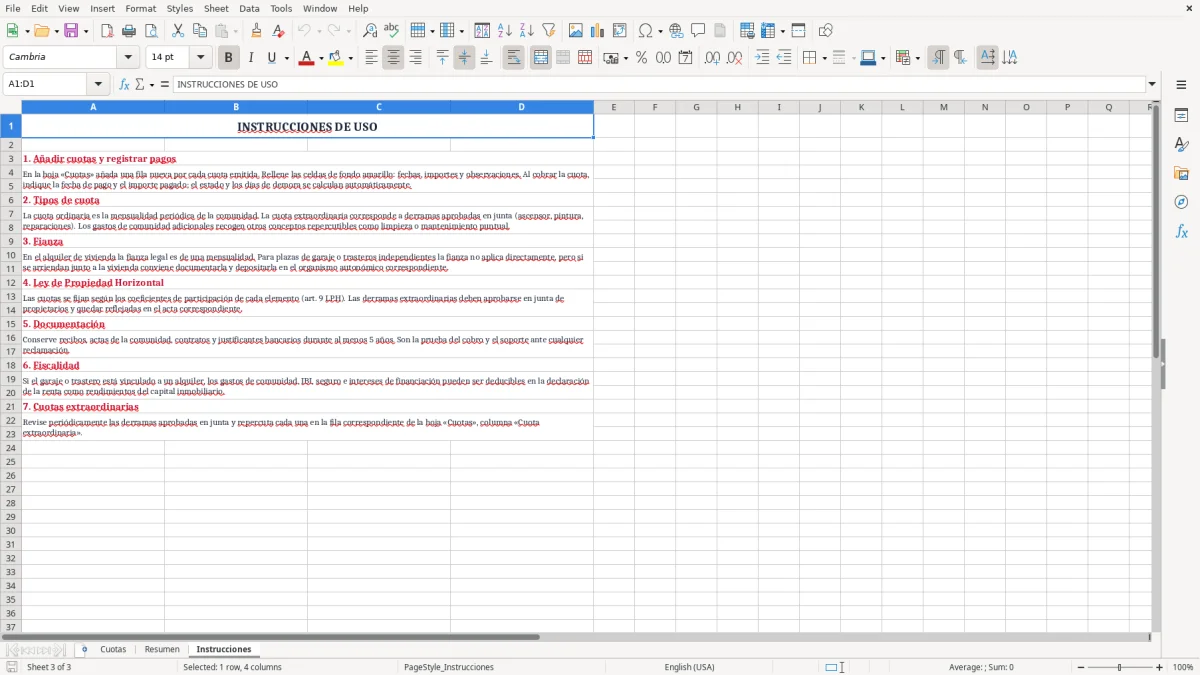1200x675 pixels.
Task: Insert a comment
Action: coord(698,31)
